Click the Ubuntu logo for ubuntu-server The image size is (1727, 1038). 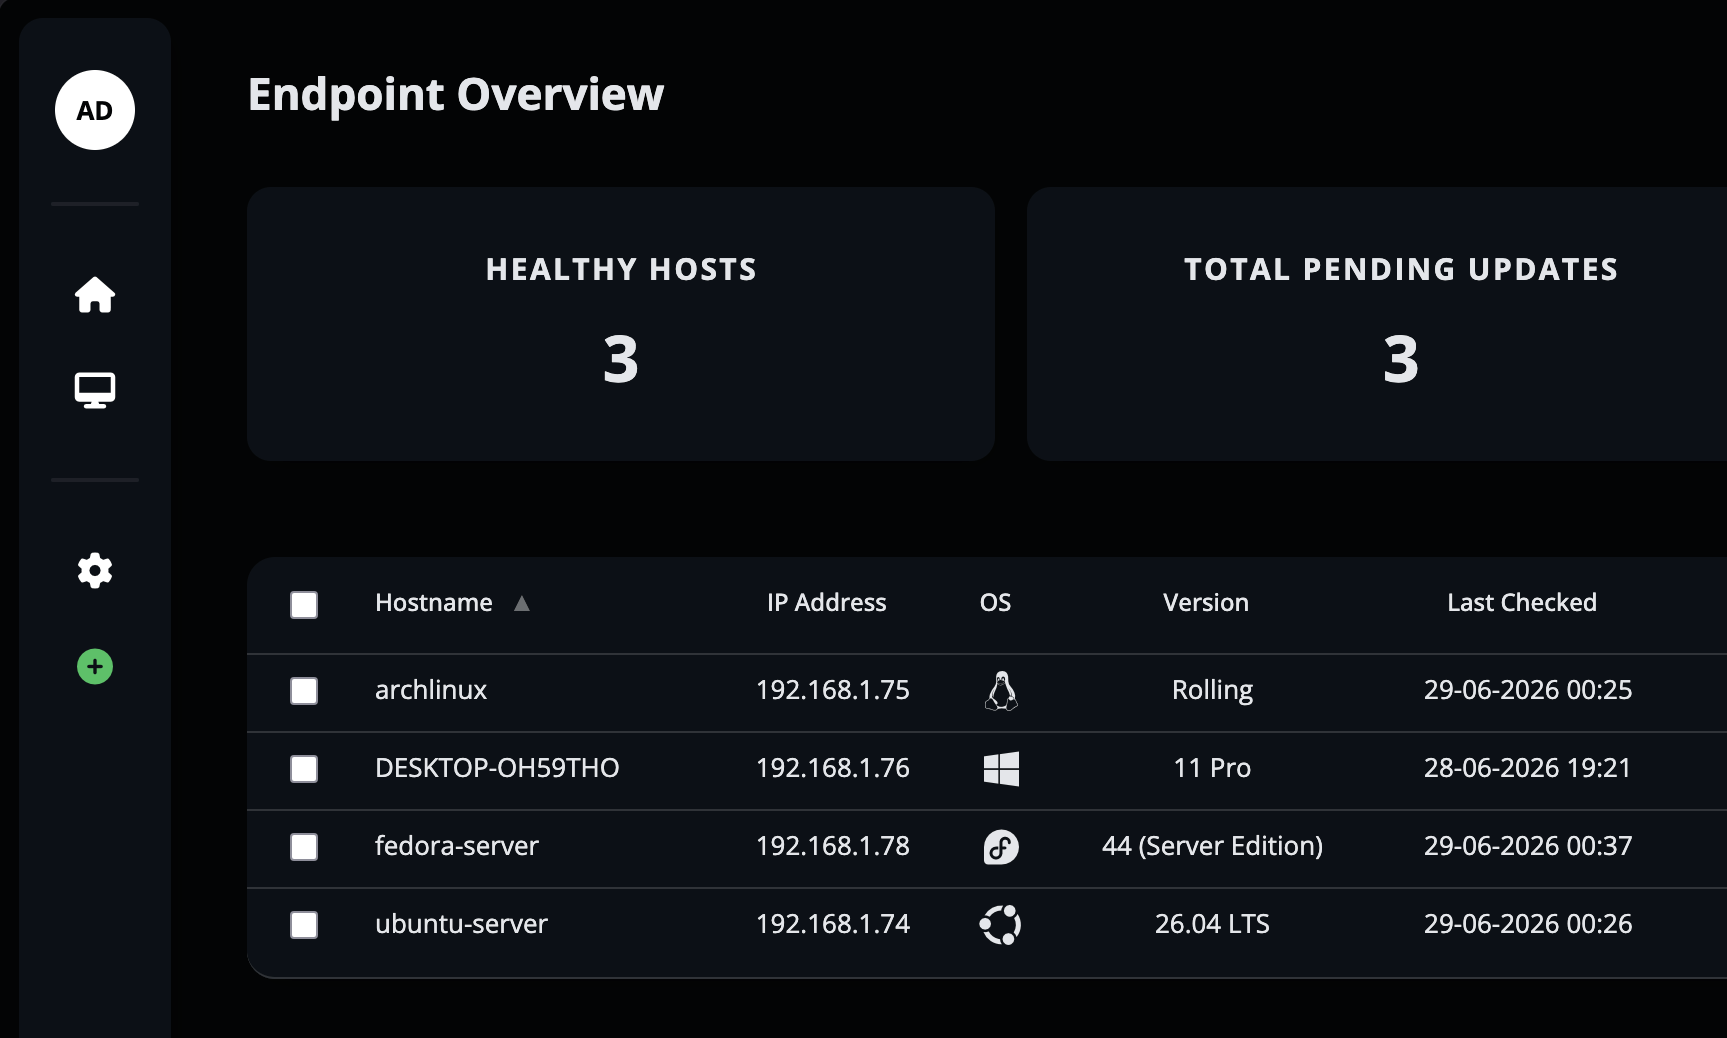(x=1001, y=925)
